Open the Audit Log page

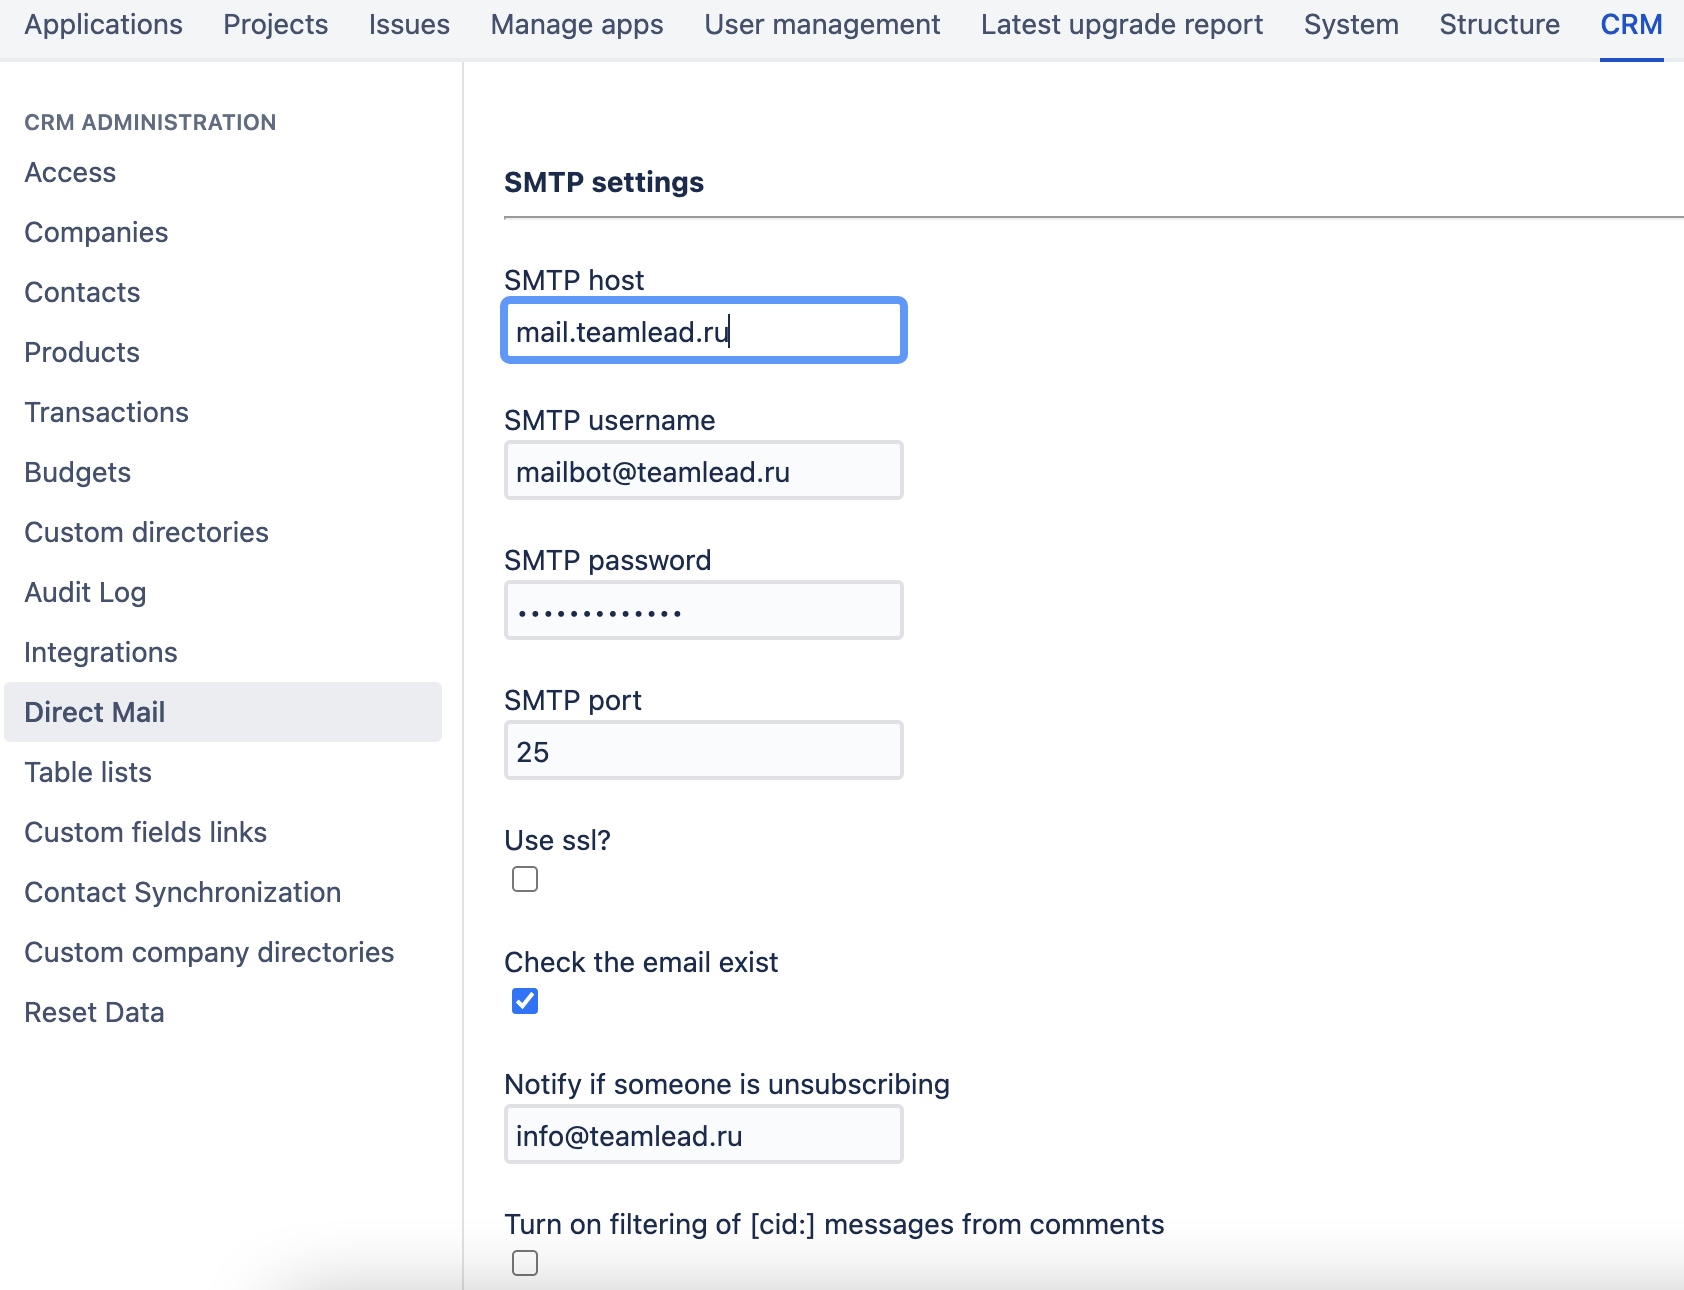pos(85,593)
